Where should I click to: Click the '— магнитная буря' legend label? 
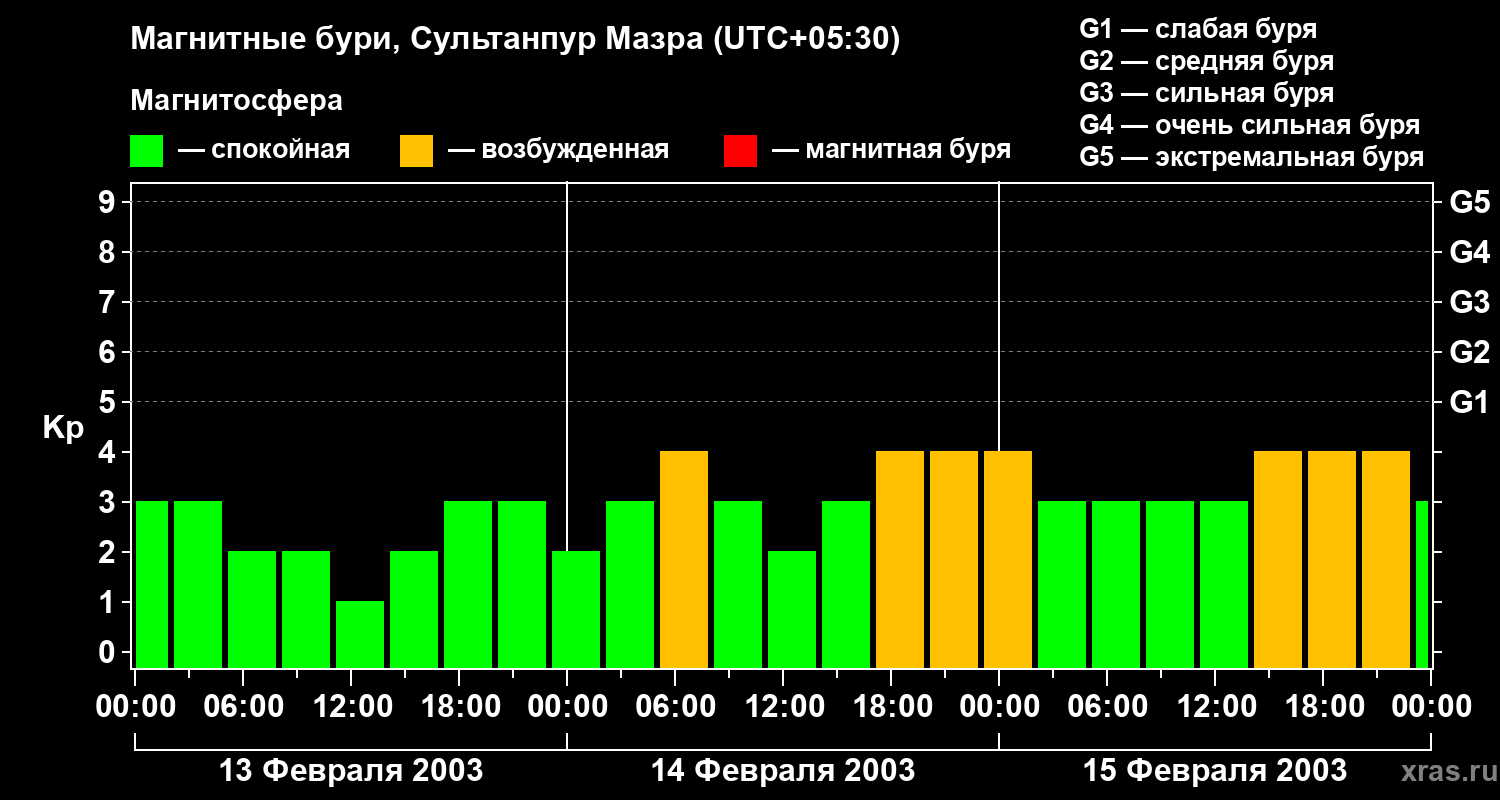pyautogui.click(x=891, y=150)
